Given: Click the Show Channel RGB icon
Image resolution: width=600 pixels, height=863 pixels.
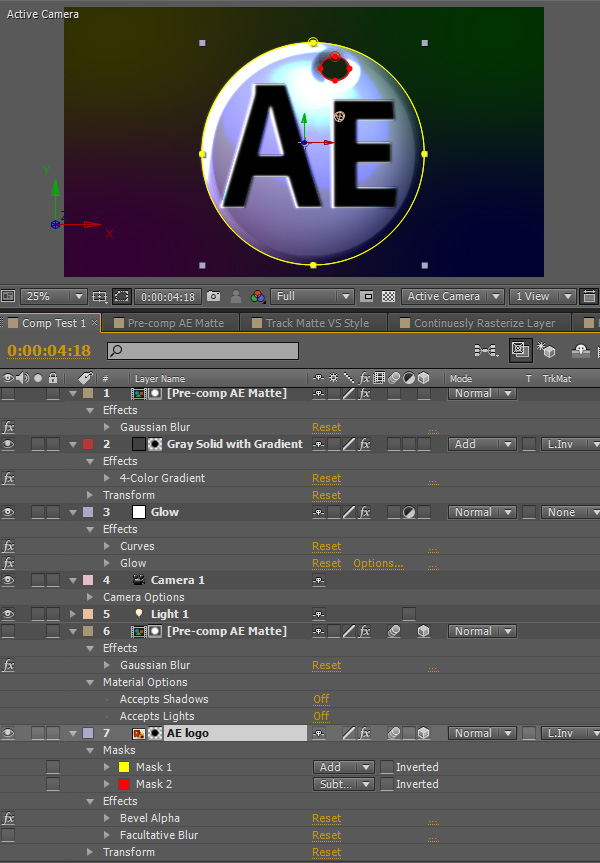Looking at the screenshot, I should pos(258,297).
